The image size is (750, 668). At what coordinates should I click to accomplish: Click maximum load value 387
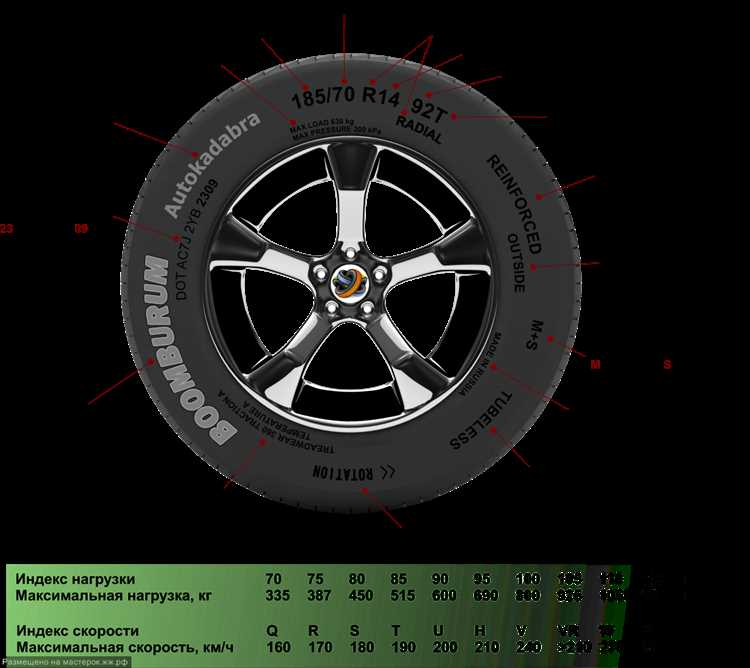tap(320, 595)
